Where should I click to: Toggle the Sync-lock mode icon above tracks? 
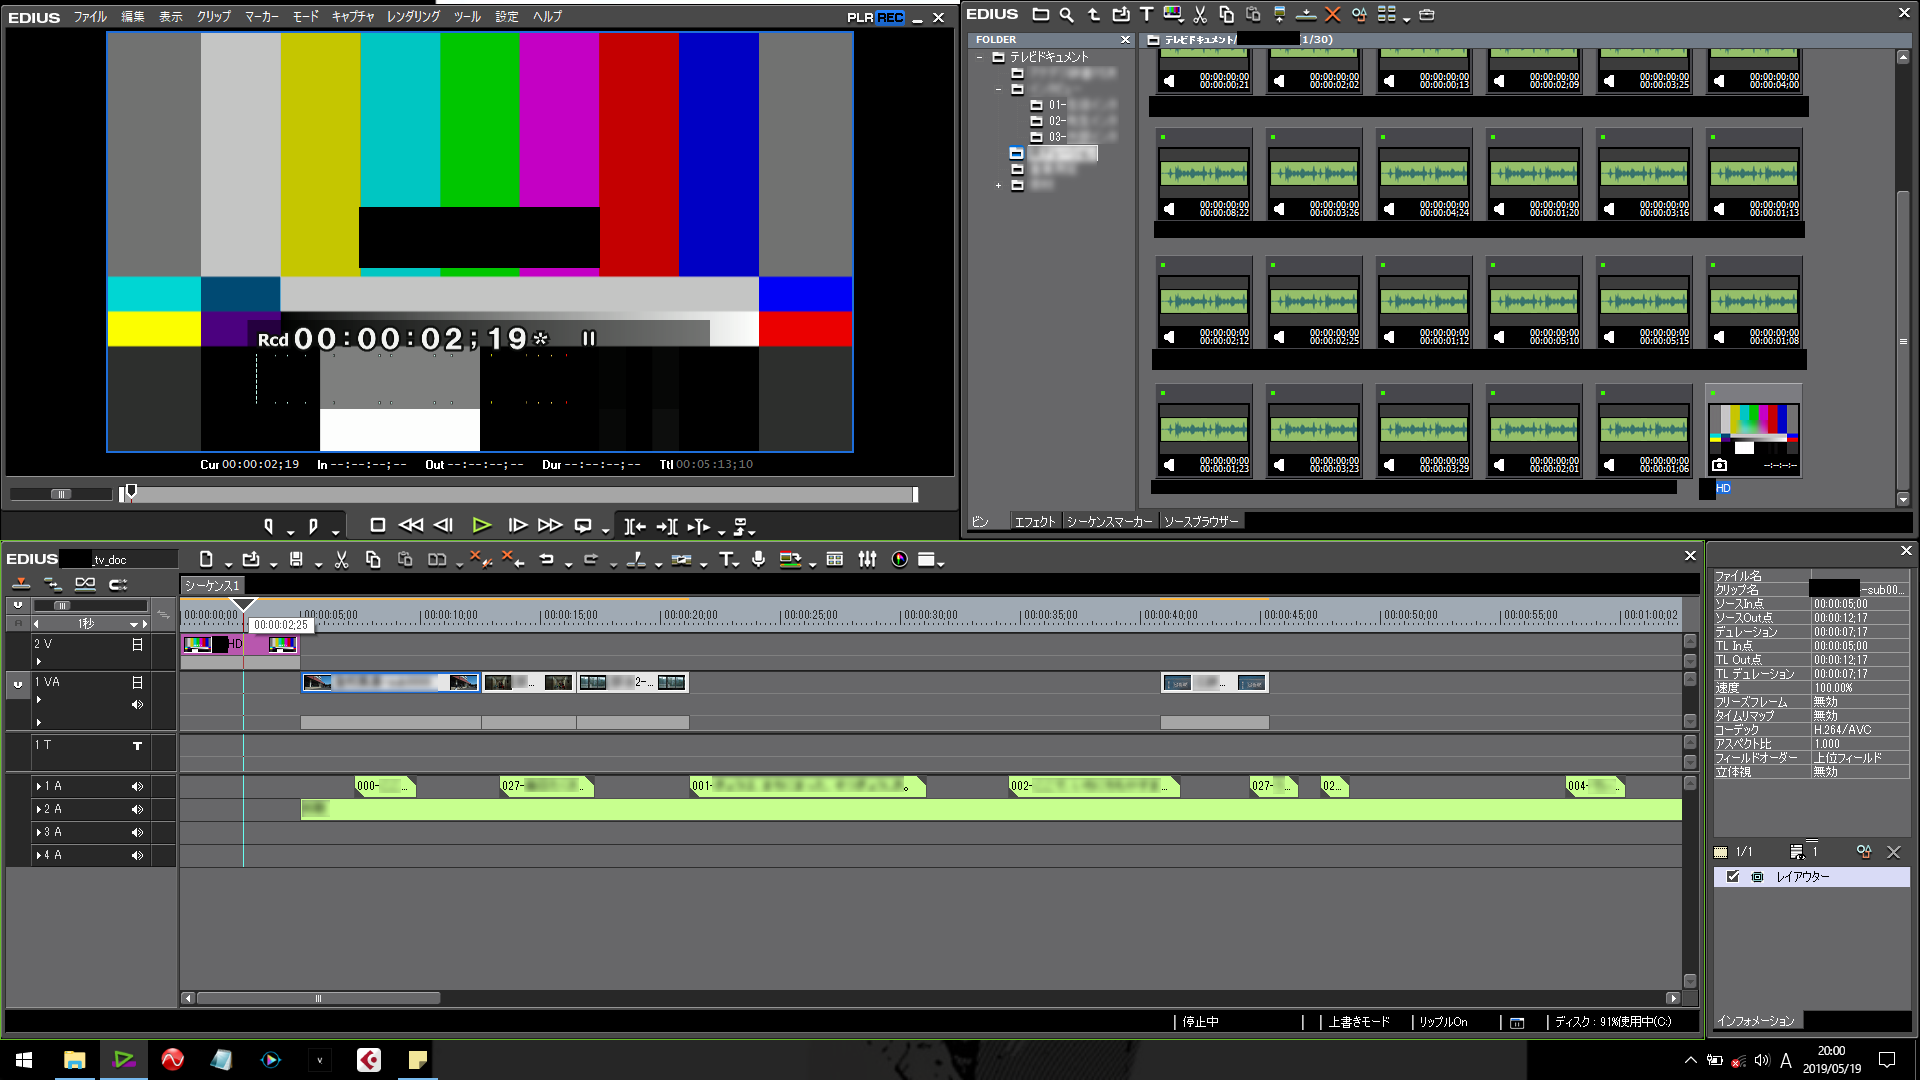point(53,584)
